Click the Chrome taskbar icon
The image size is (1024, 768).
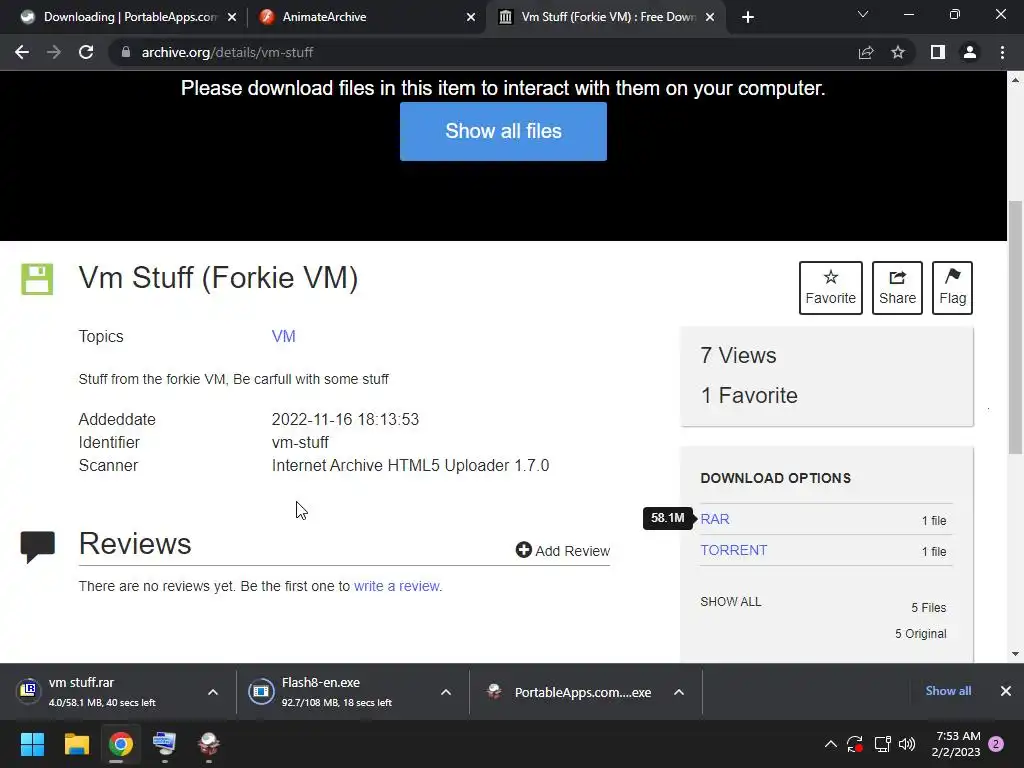tap(120, 744)
